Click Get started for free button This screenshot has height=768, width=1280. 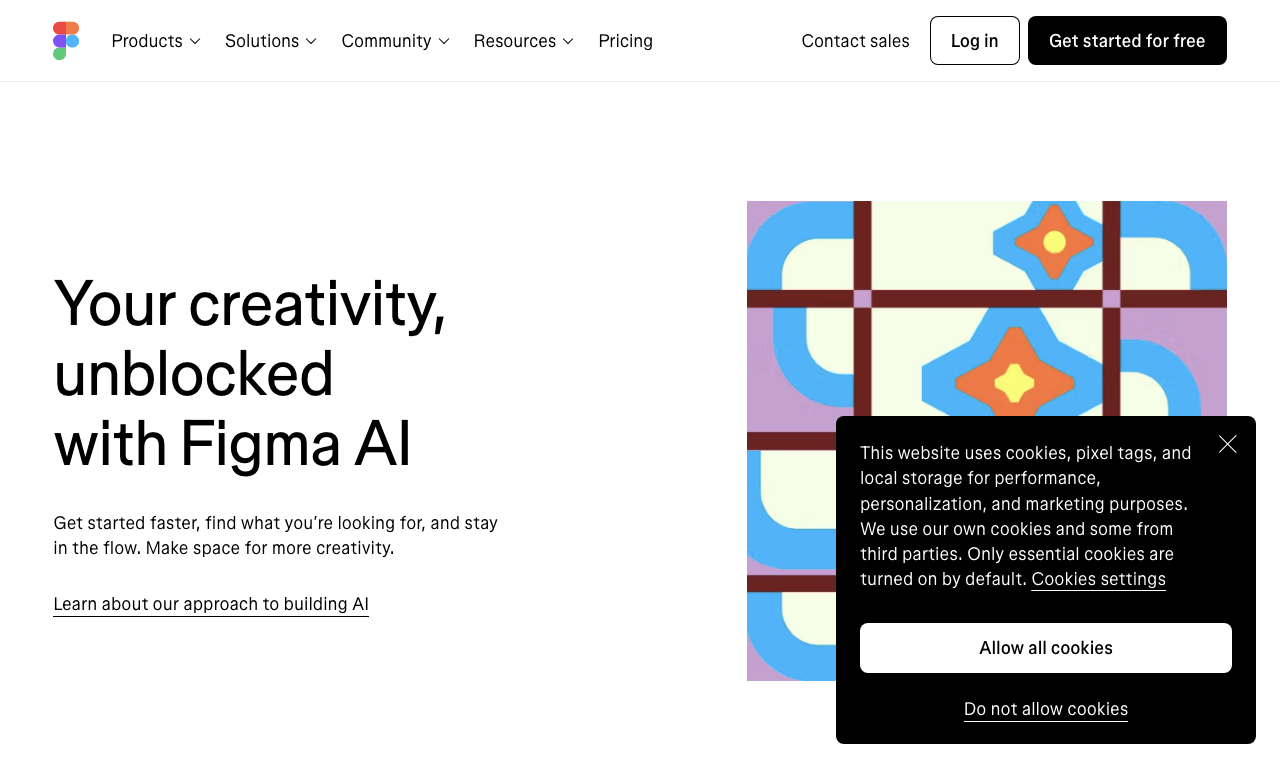coord(1127,41)
